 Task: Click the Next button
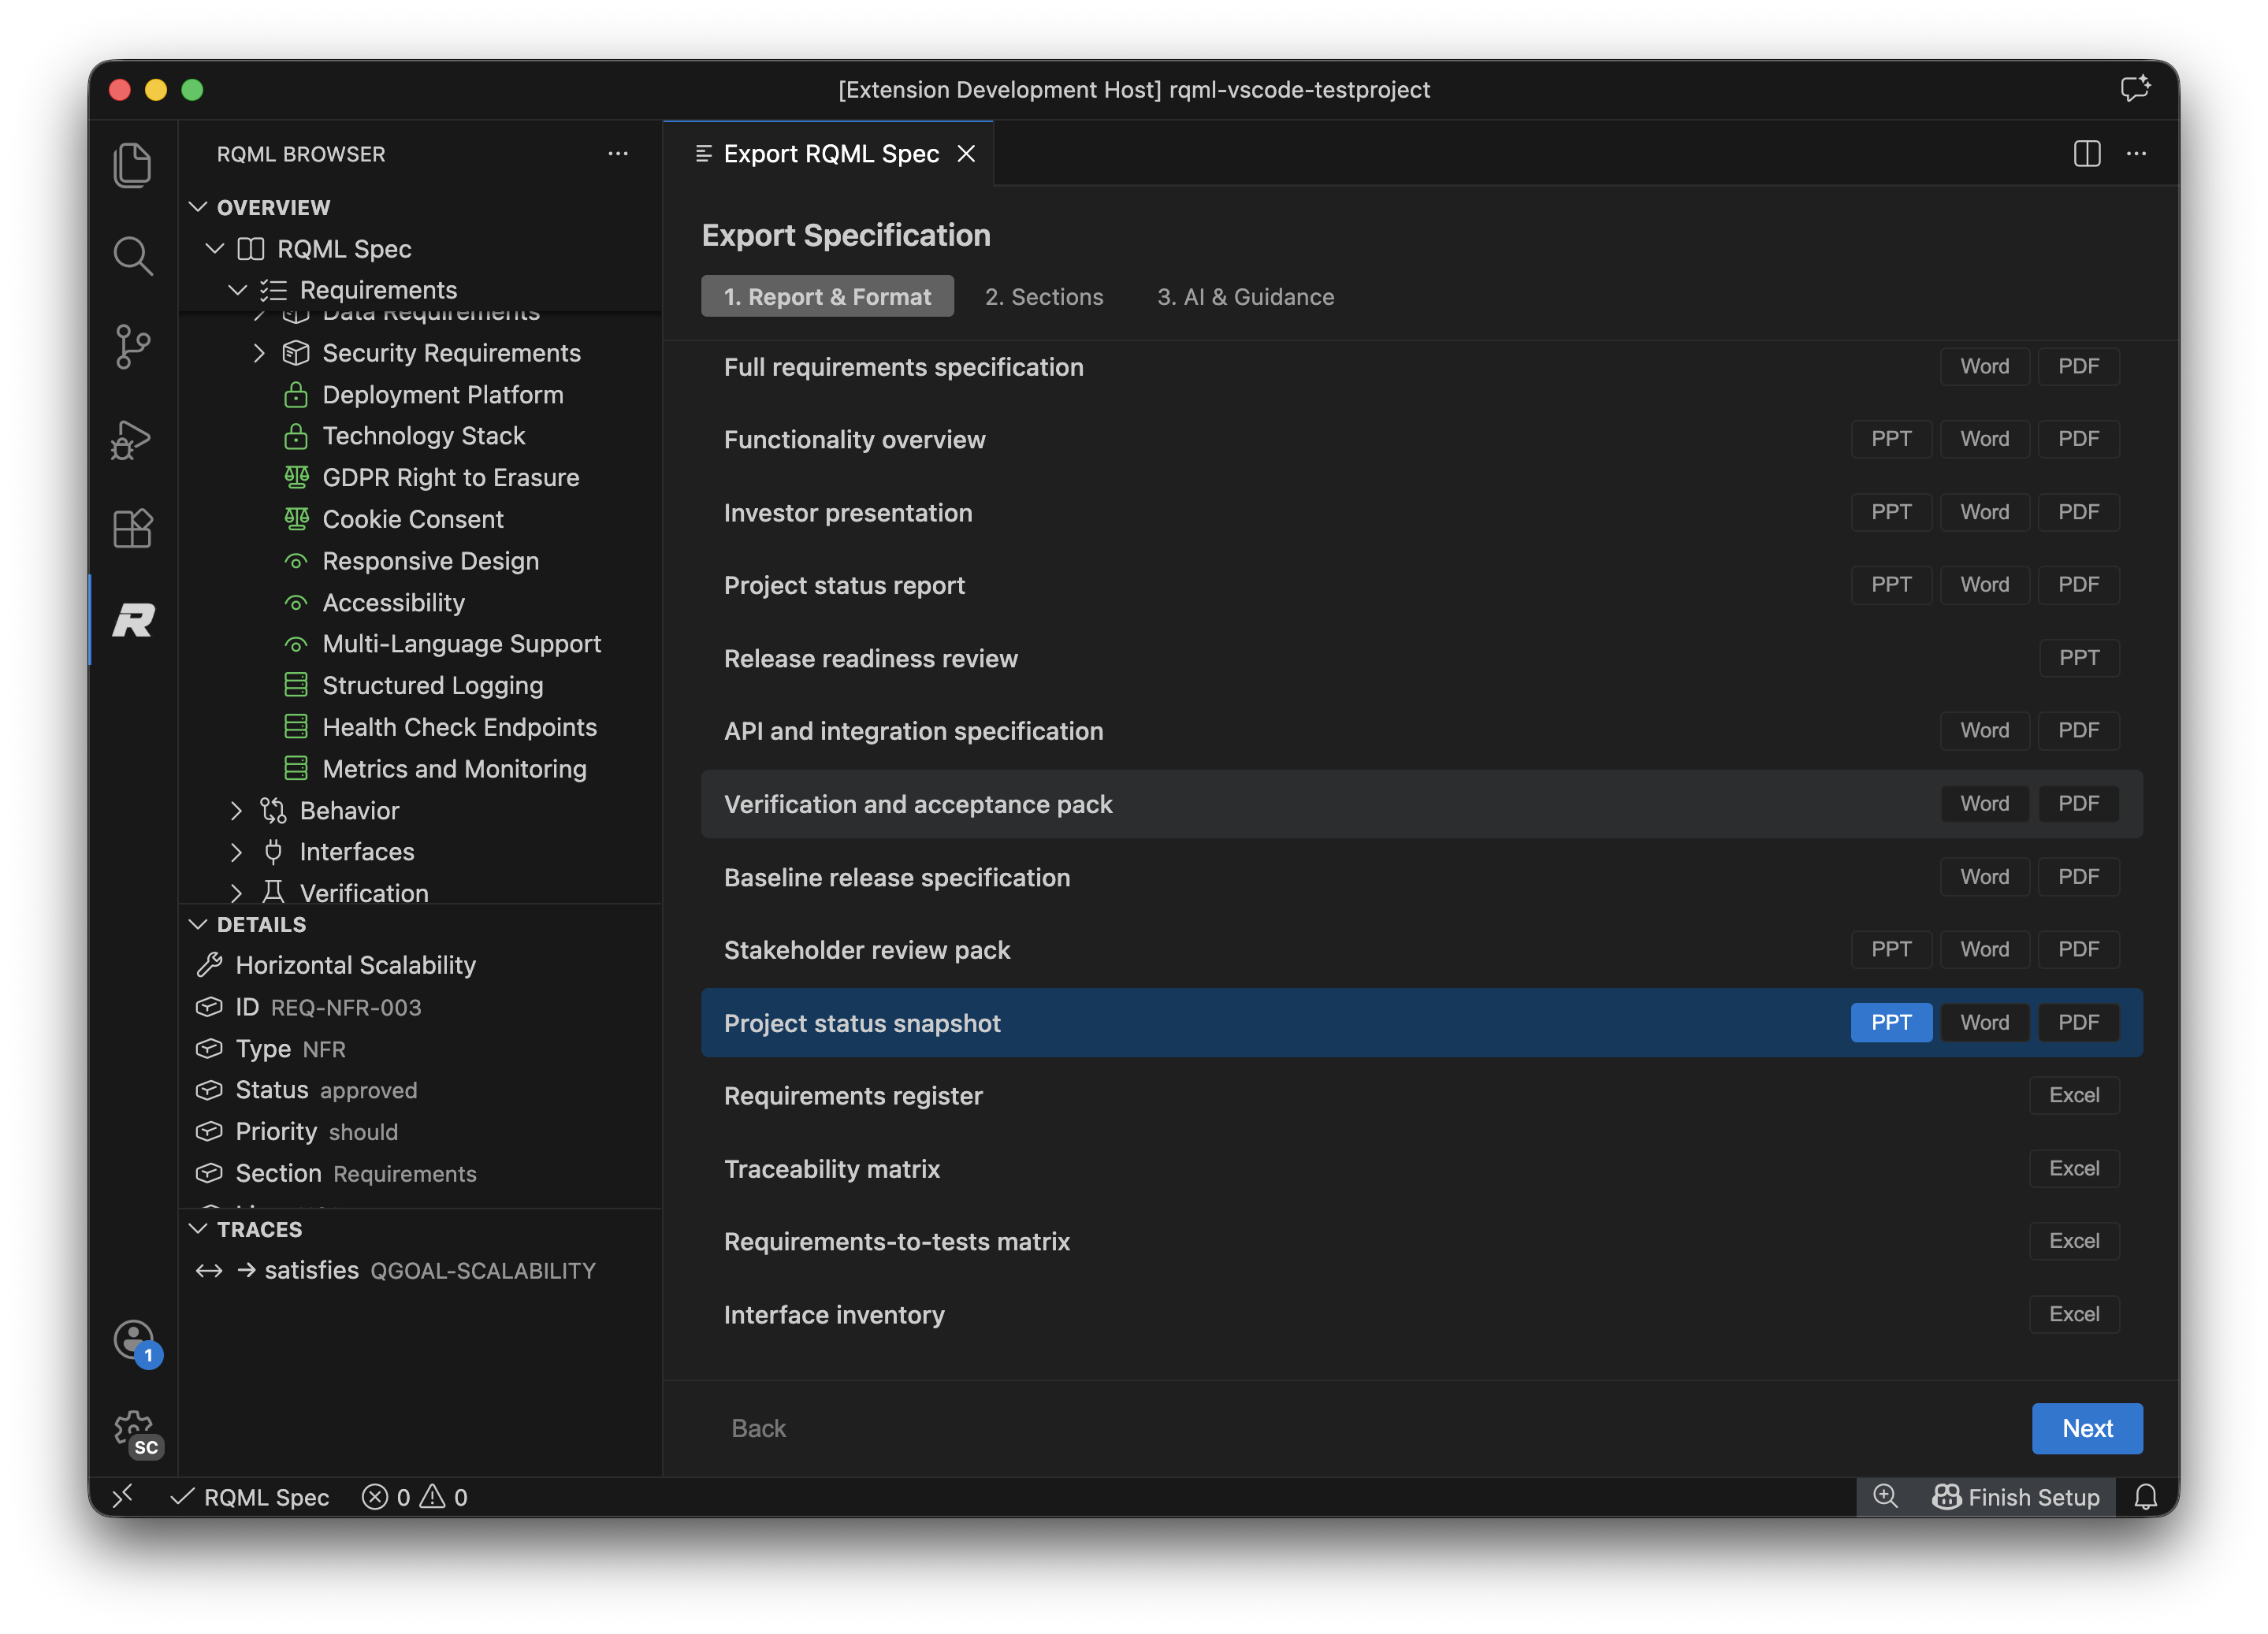(2087, 1428)
